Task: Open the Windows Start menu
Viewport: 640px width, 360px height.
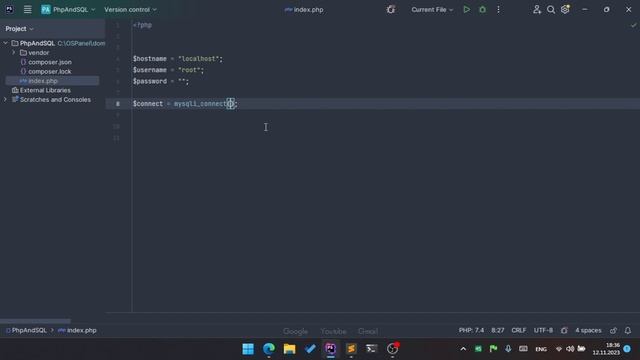Action: [x=248, y=349]
